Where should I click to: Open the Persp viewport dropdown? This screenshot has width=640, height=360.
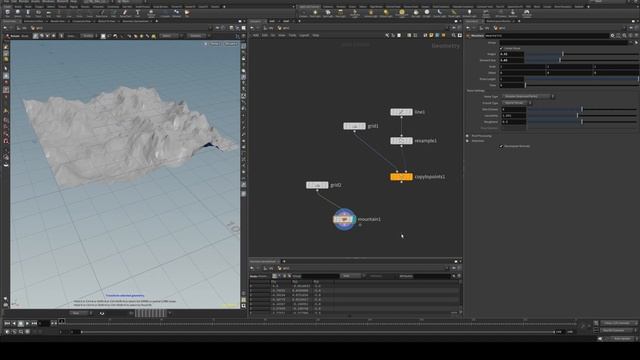pos(214,43)
